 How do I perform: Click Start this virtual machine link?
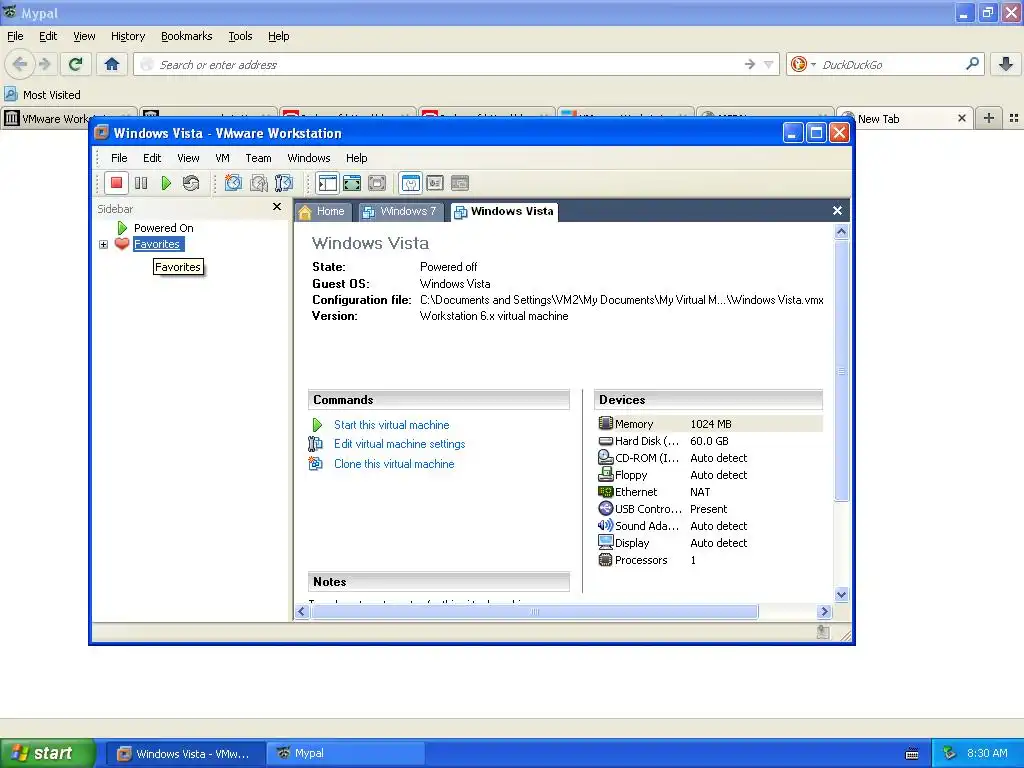click(x=391, y=425)
